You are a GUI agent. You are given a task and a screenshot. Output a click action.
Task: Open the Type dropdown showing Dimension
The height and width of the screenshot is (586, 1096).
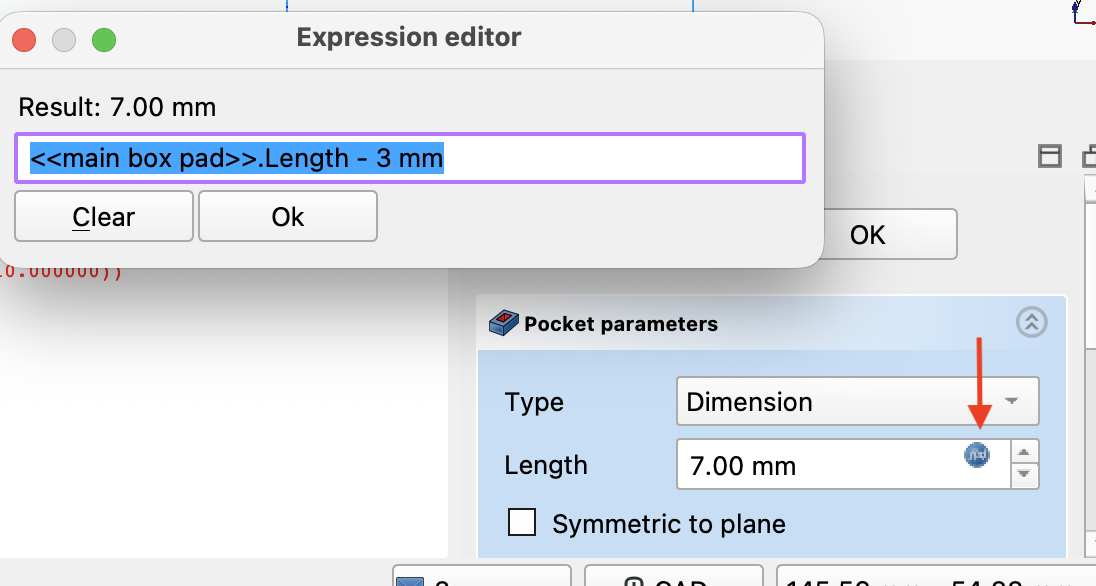click(x=857, y=402)
